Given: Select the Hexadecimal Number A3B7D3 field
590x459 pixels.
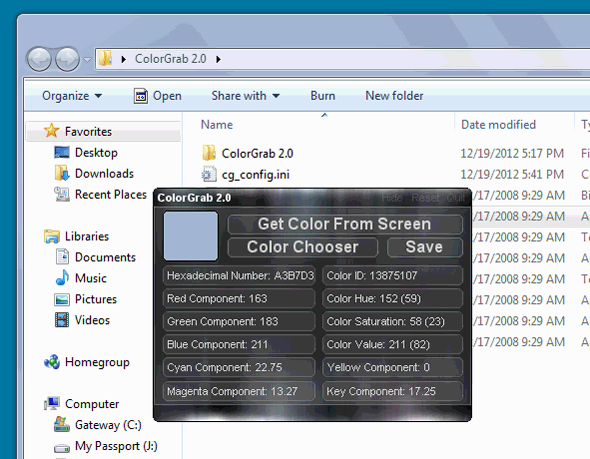Looking at the screenshot, I should [239, 276].
